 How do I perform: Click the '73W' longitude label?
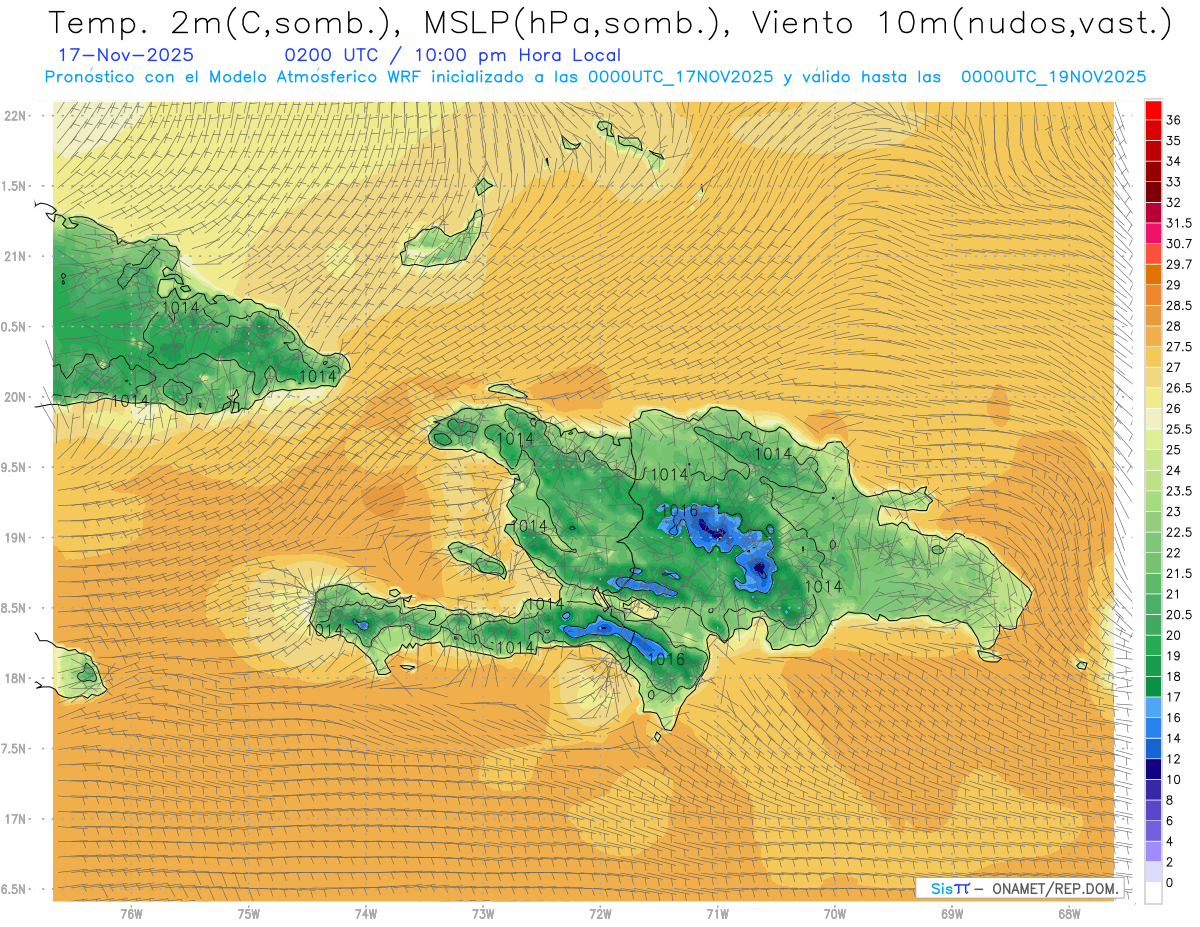(x=483, y=914)
